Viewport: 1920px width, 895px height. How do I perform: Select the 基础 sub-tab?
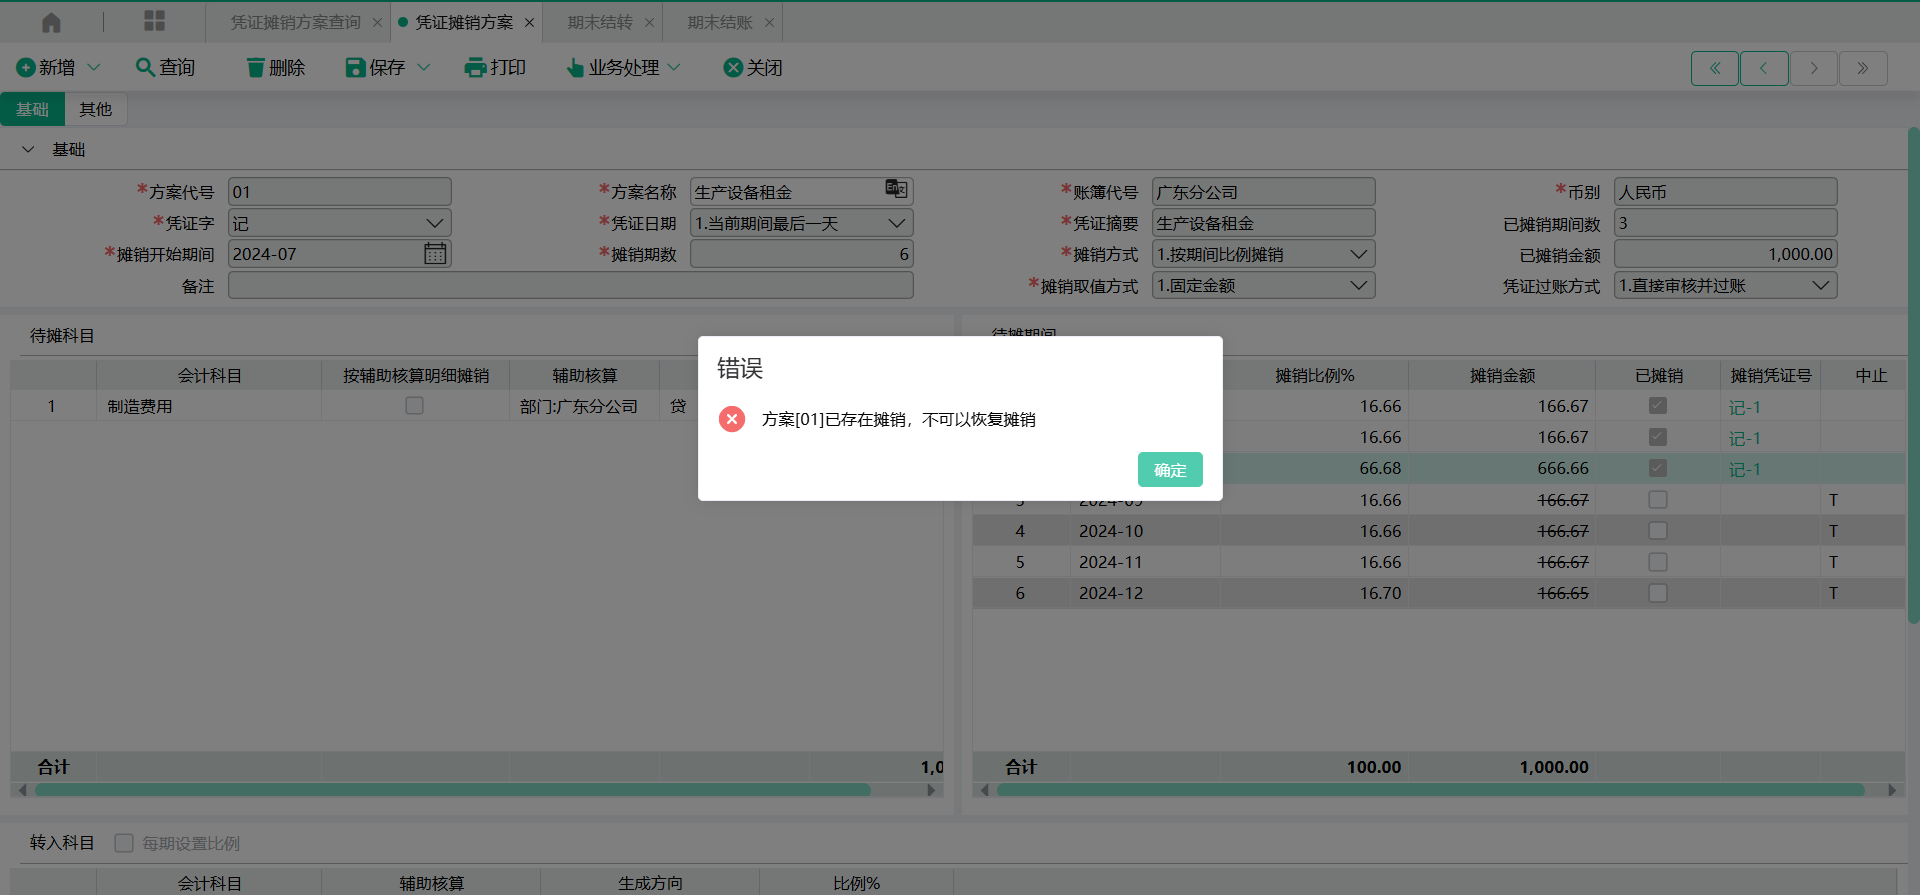click(32, 109)
